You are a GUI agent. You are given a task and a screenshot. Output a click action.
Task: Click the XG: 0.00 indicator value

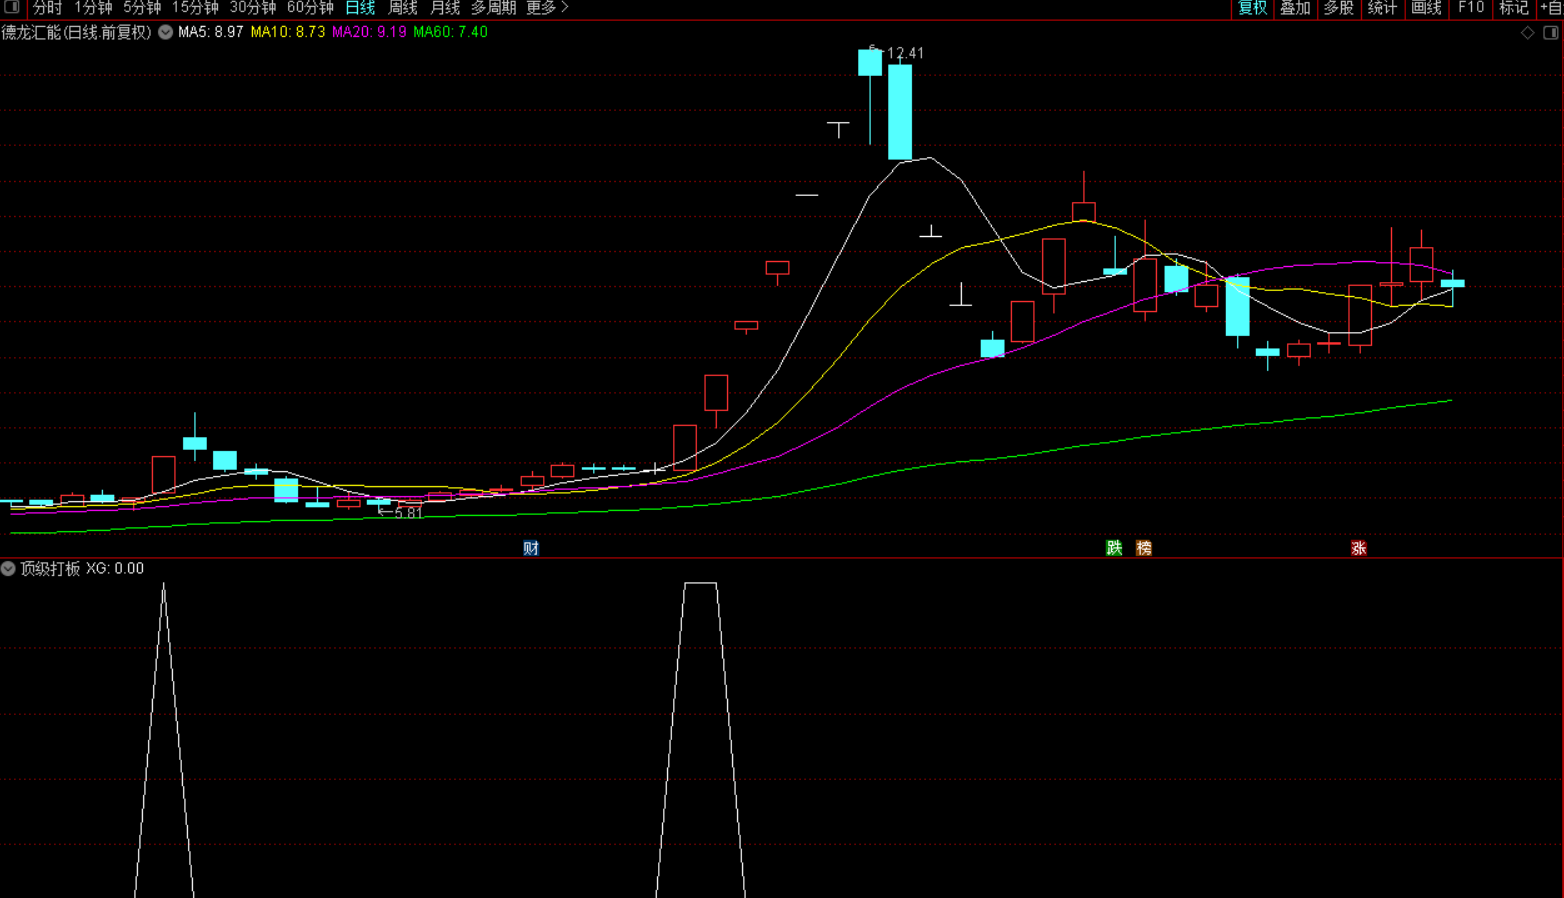pos(115,568)
